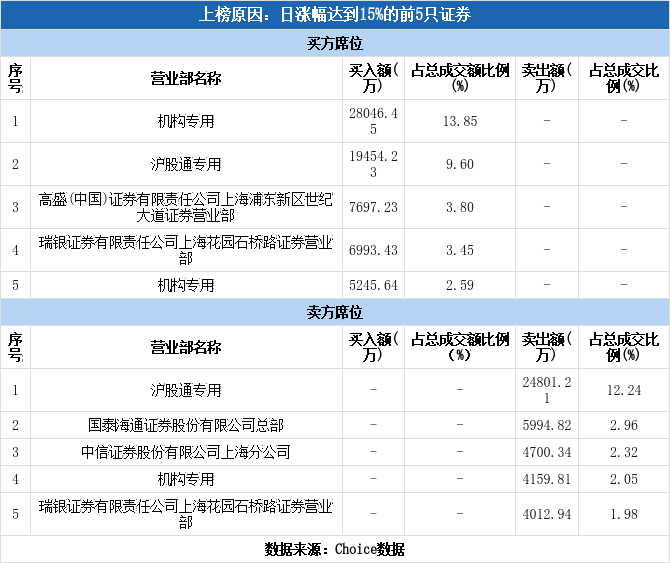Click the percentage 2.96
The width and height of the screenshot is (670, 563).
point(624,425)
